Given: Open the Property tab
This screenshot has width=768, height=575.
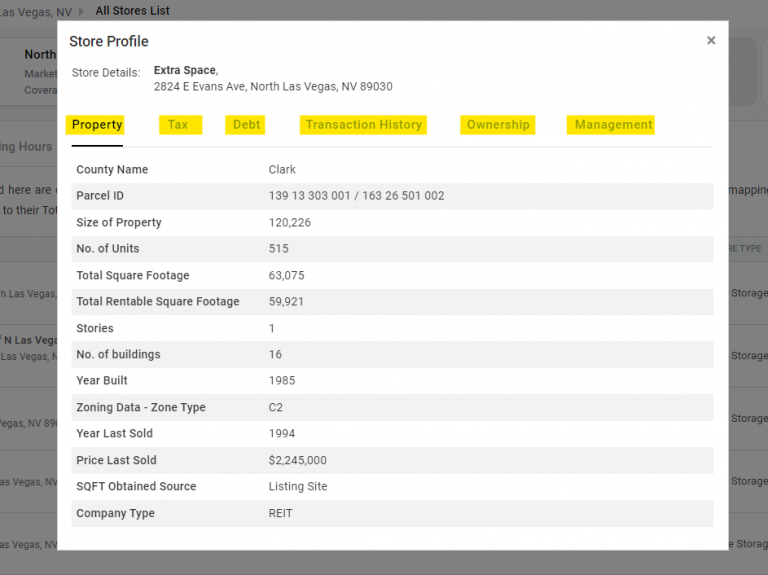Looking at the screenshot, I should [x=97, y=125].
